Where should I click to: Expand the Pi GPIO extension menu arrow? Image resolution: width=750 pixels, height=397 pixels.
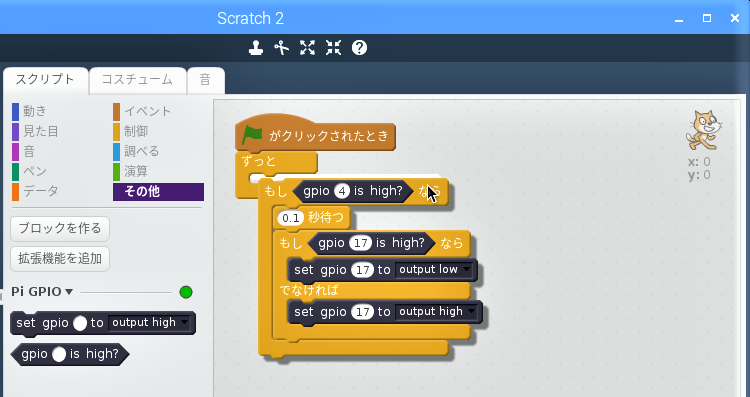point(69,292)
